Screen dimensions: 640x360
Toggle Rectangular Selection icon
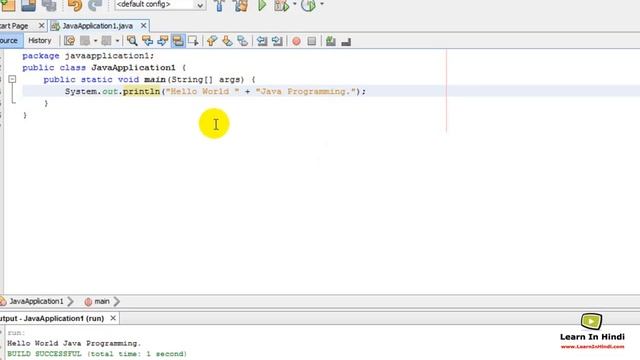pos(193,41)
